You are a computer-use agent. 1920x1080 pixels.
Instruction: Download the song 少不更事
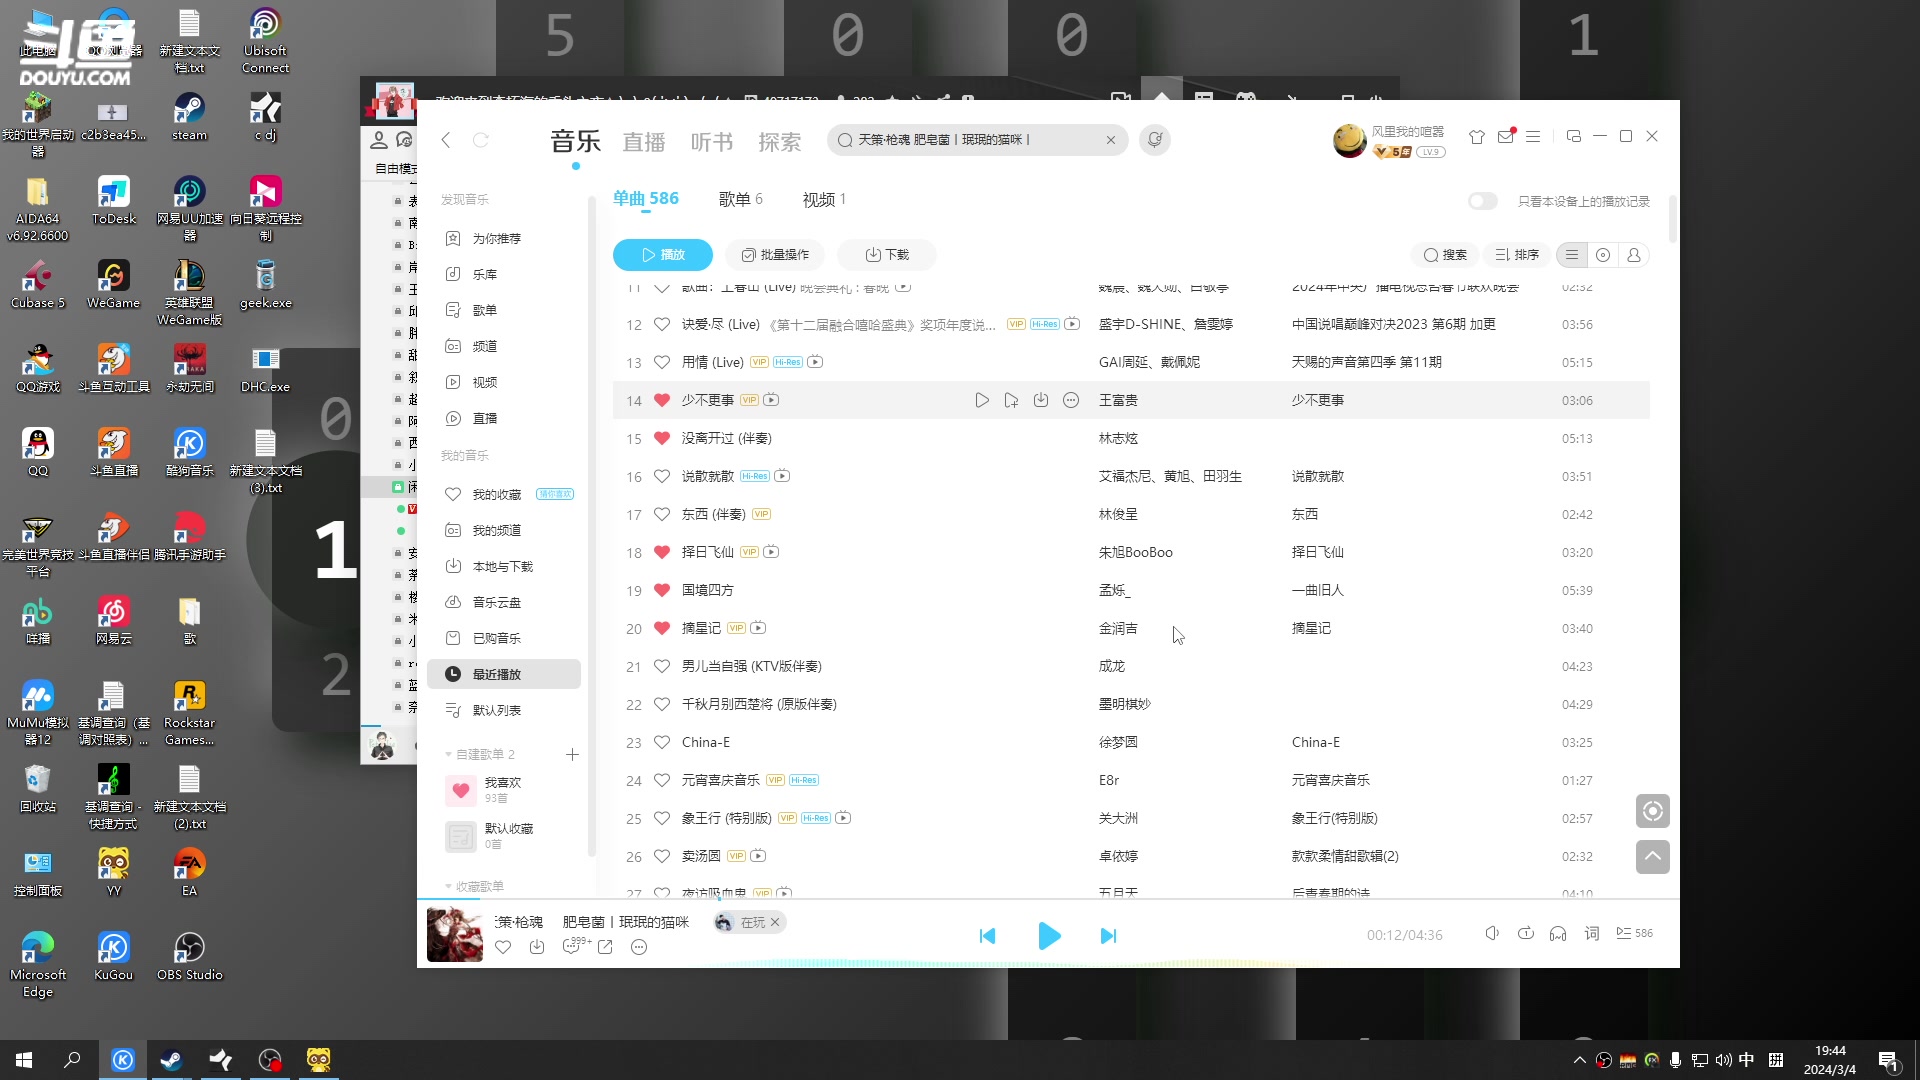(x=1041, y=399)
